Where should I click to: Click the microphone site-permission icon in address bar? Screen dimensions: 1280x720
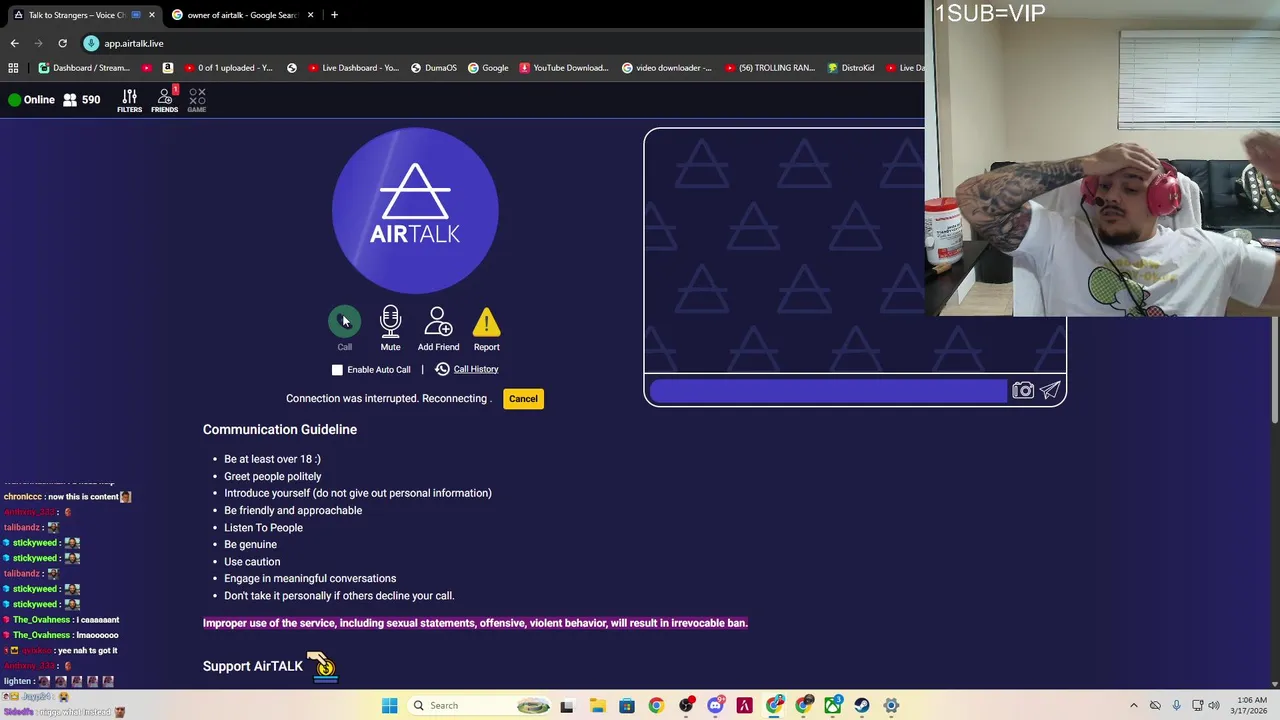[91, 43]
